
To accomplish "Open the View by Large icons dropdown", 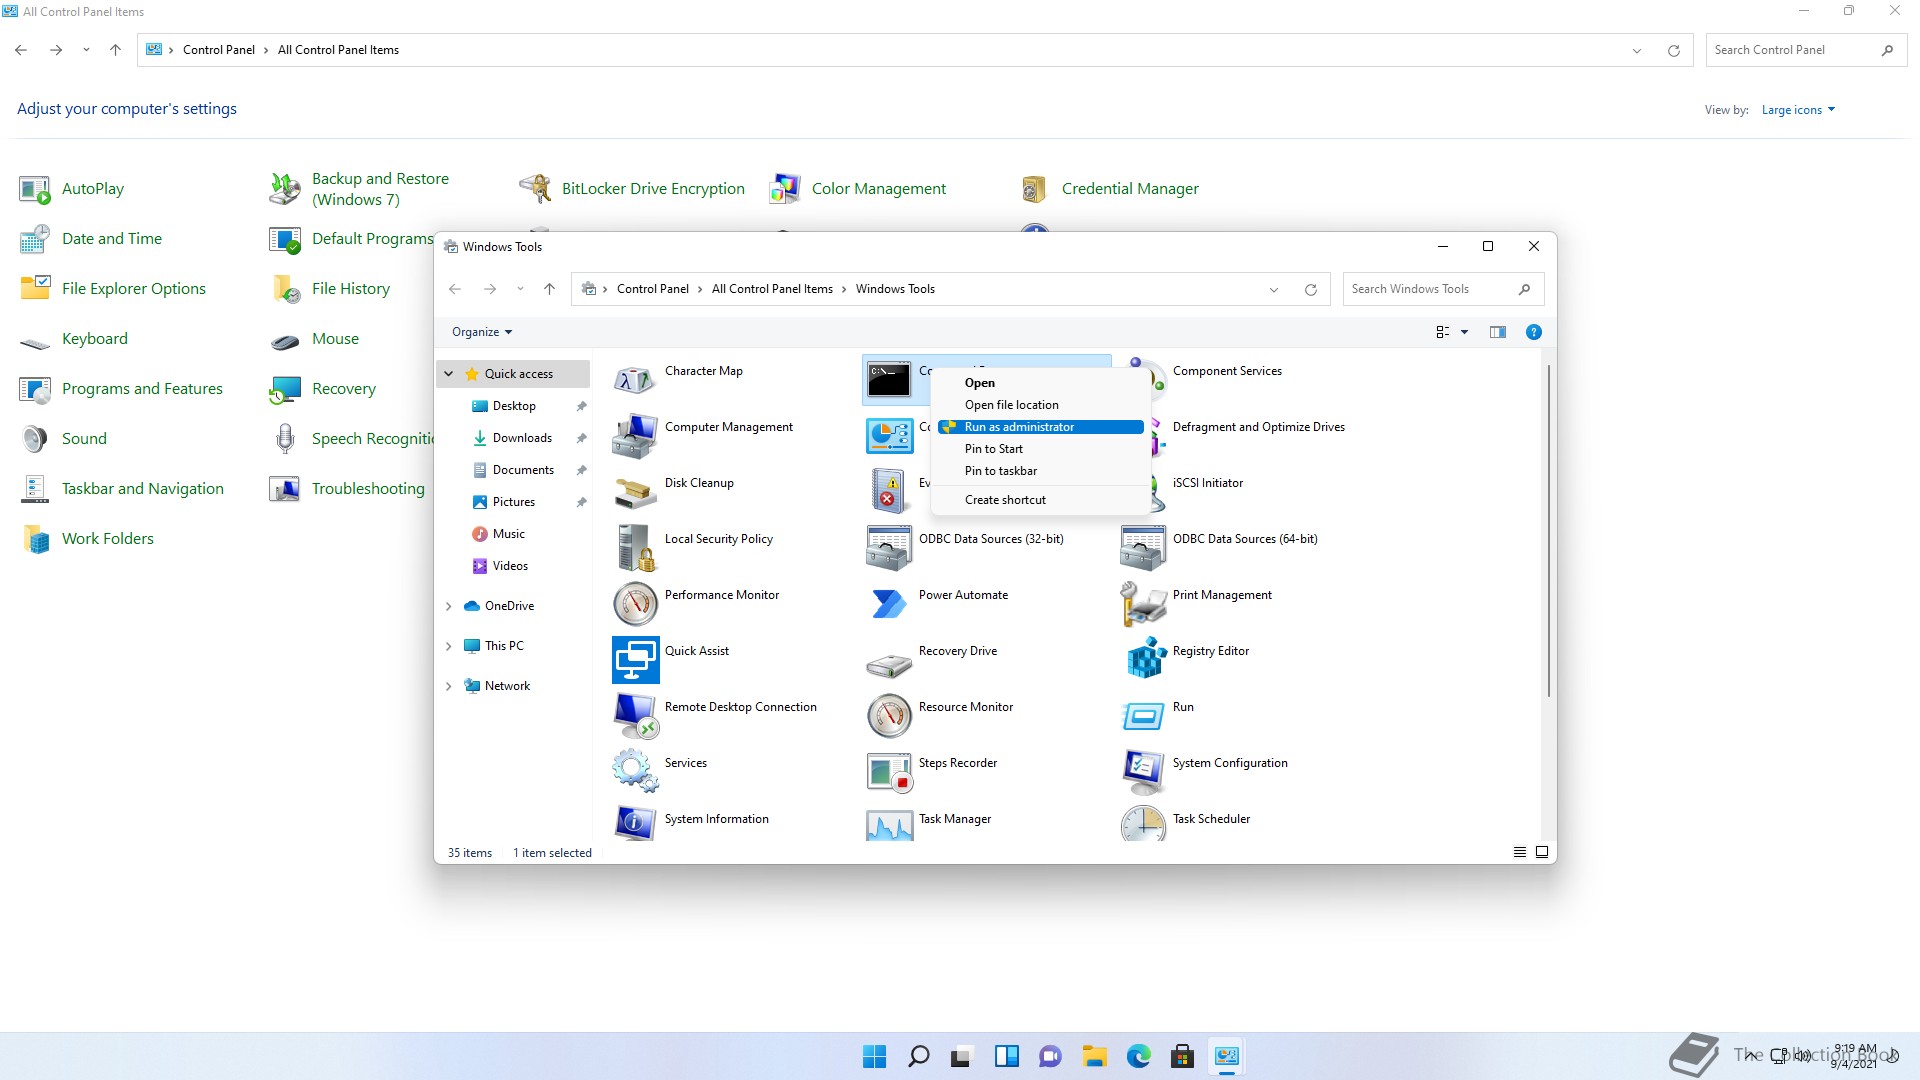I will pyautogui.click(x=1798, y=110).
